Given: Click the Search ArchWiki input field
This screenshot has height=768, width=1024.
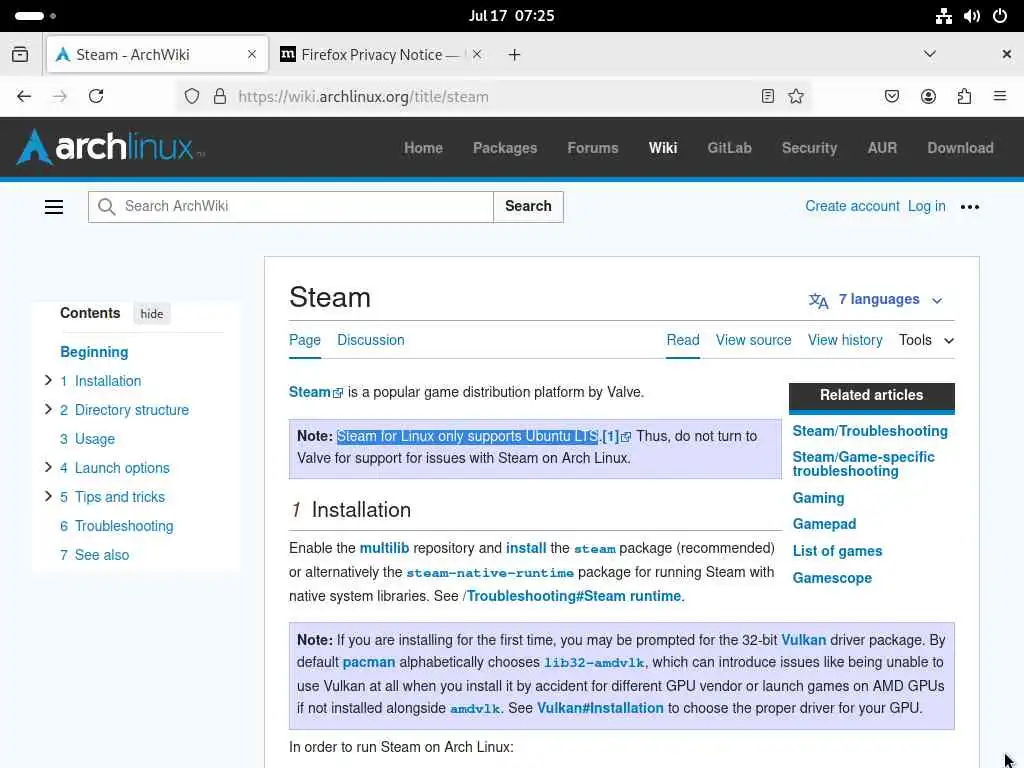Looking at the screenshot, I should pos(291,207).
